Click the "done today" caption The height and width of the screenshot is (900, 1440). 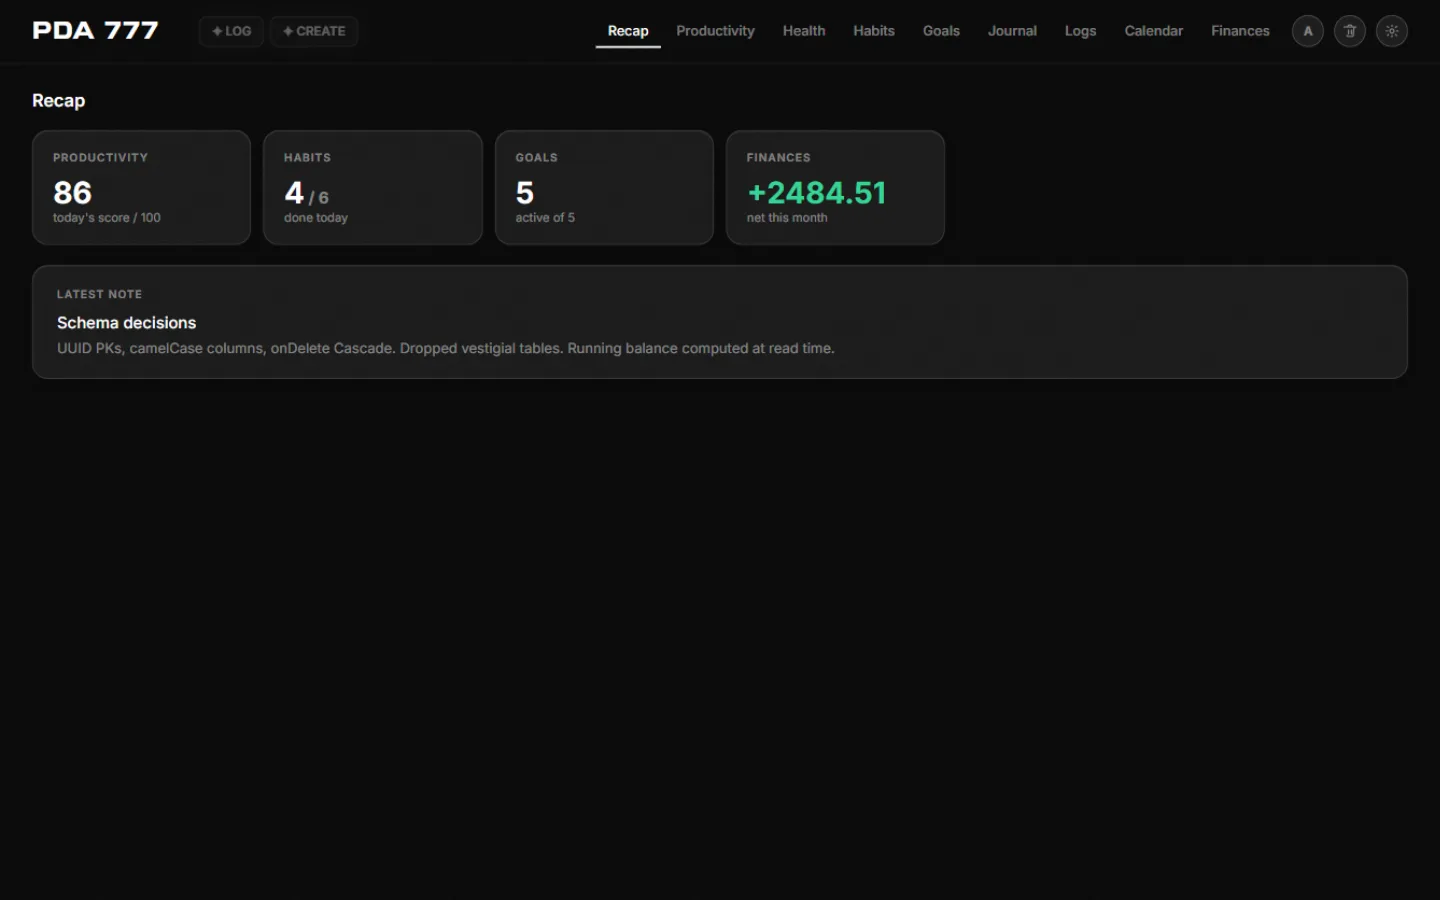point(316,218)
